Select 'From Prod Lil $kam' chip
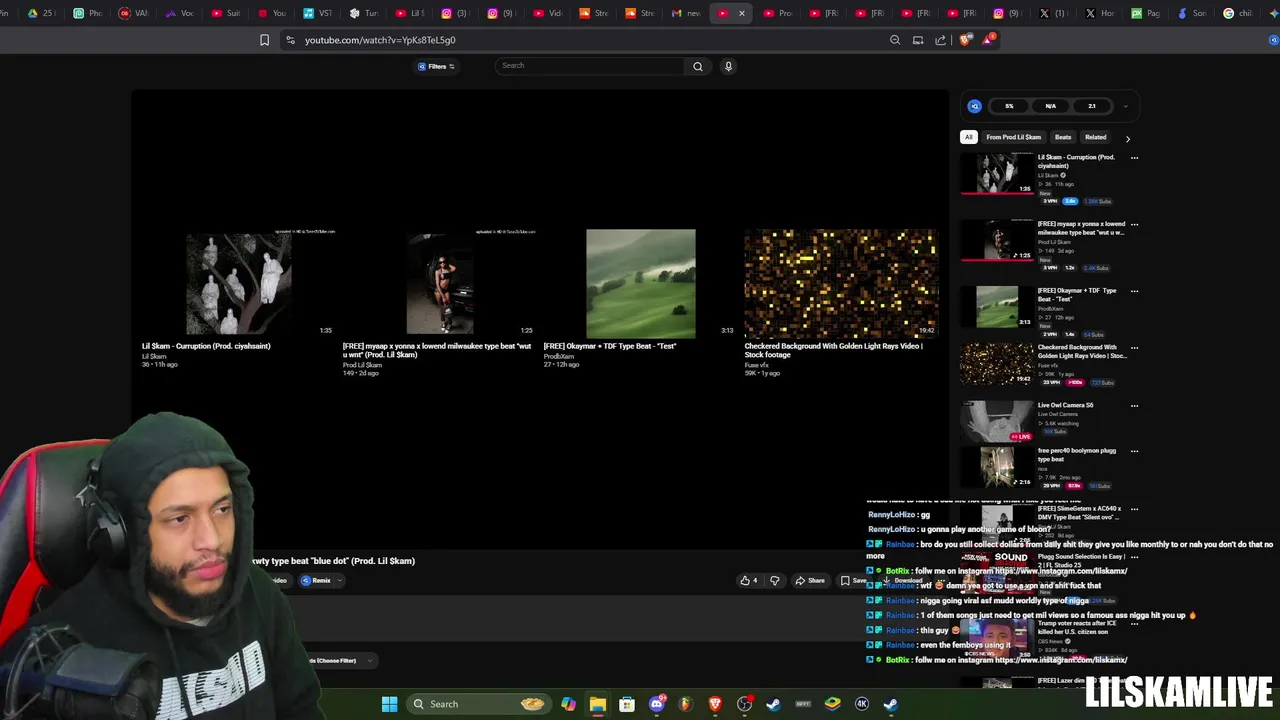This screenshot has height=720, width=1280. (1013, 137)
